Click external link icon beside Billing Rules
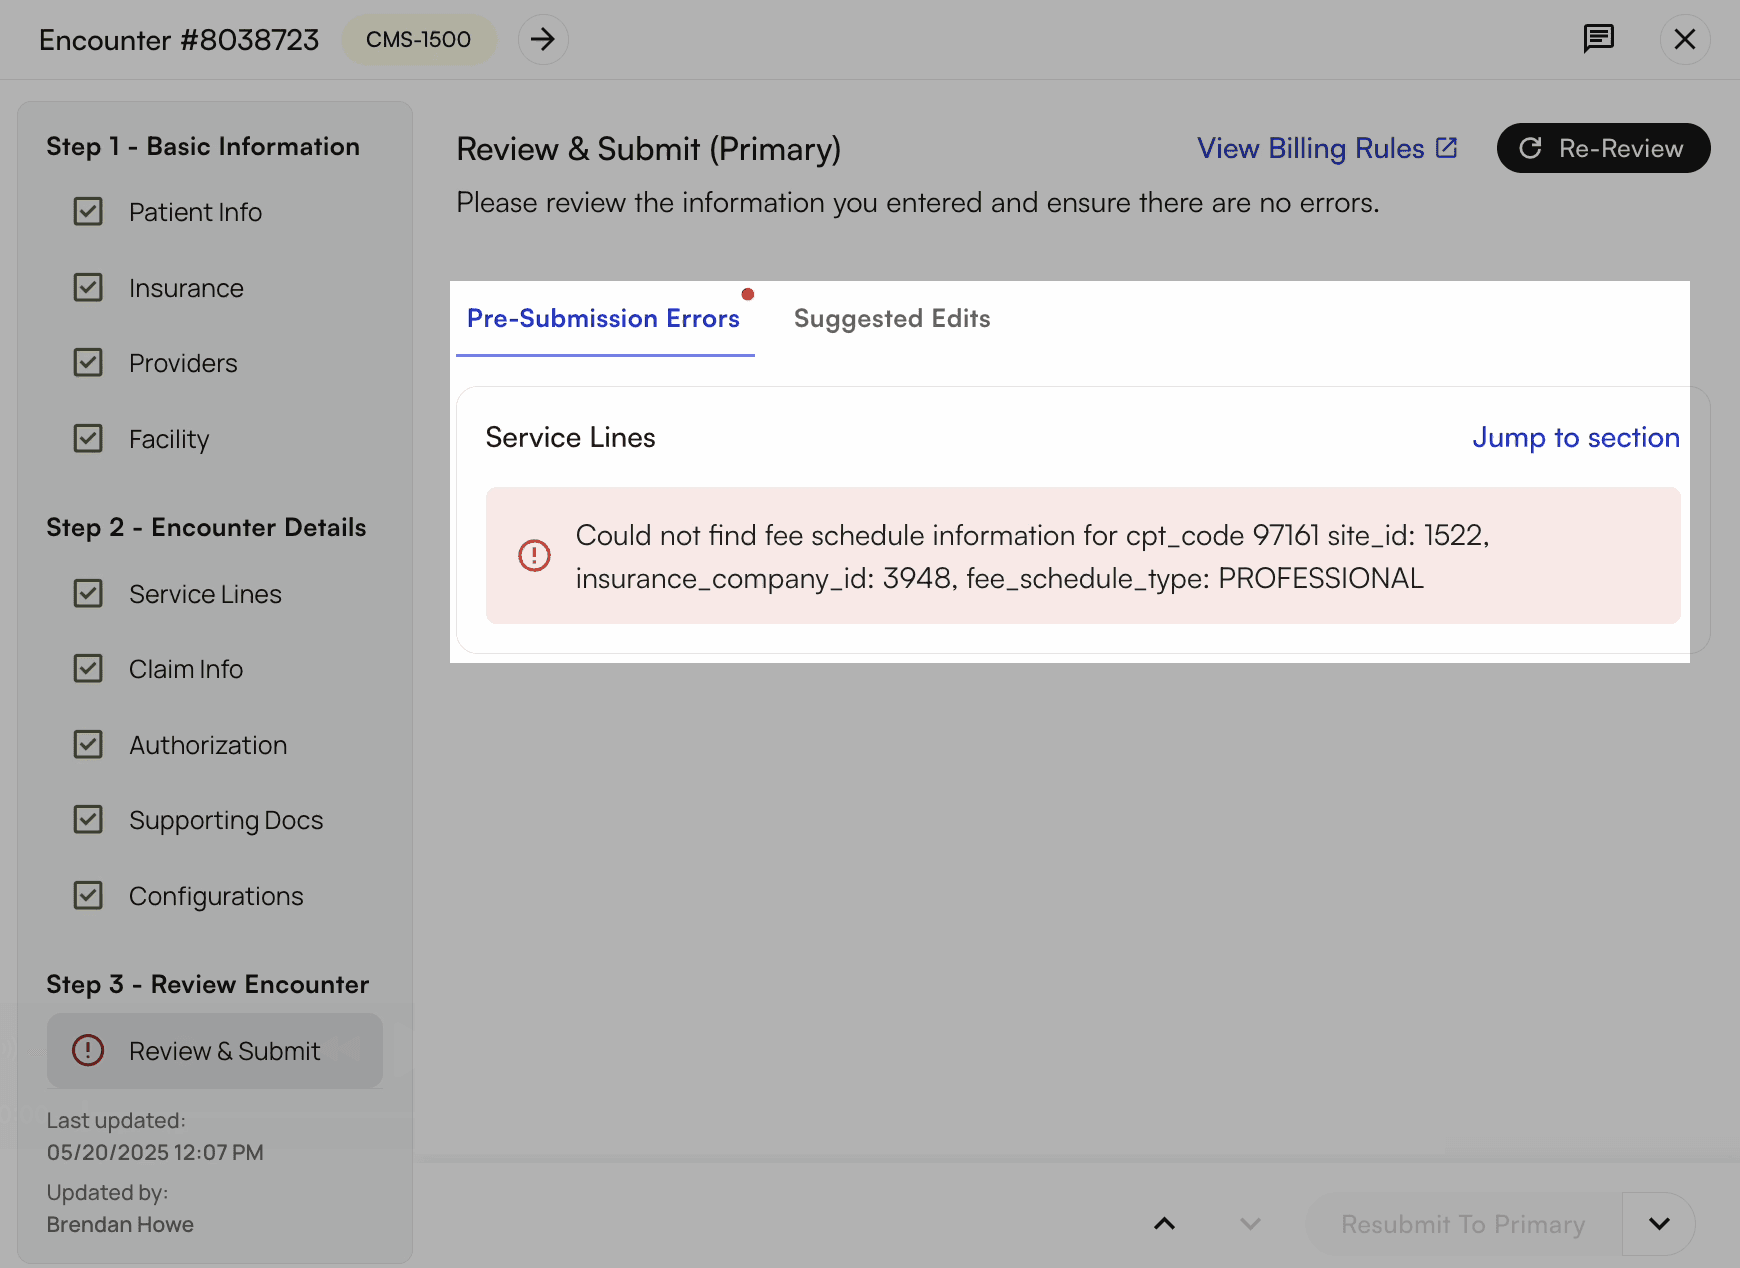This screenshot has width=1740, height=1268. [1446, 148]
